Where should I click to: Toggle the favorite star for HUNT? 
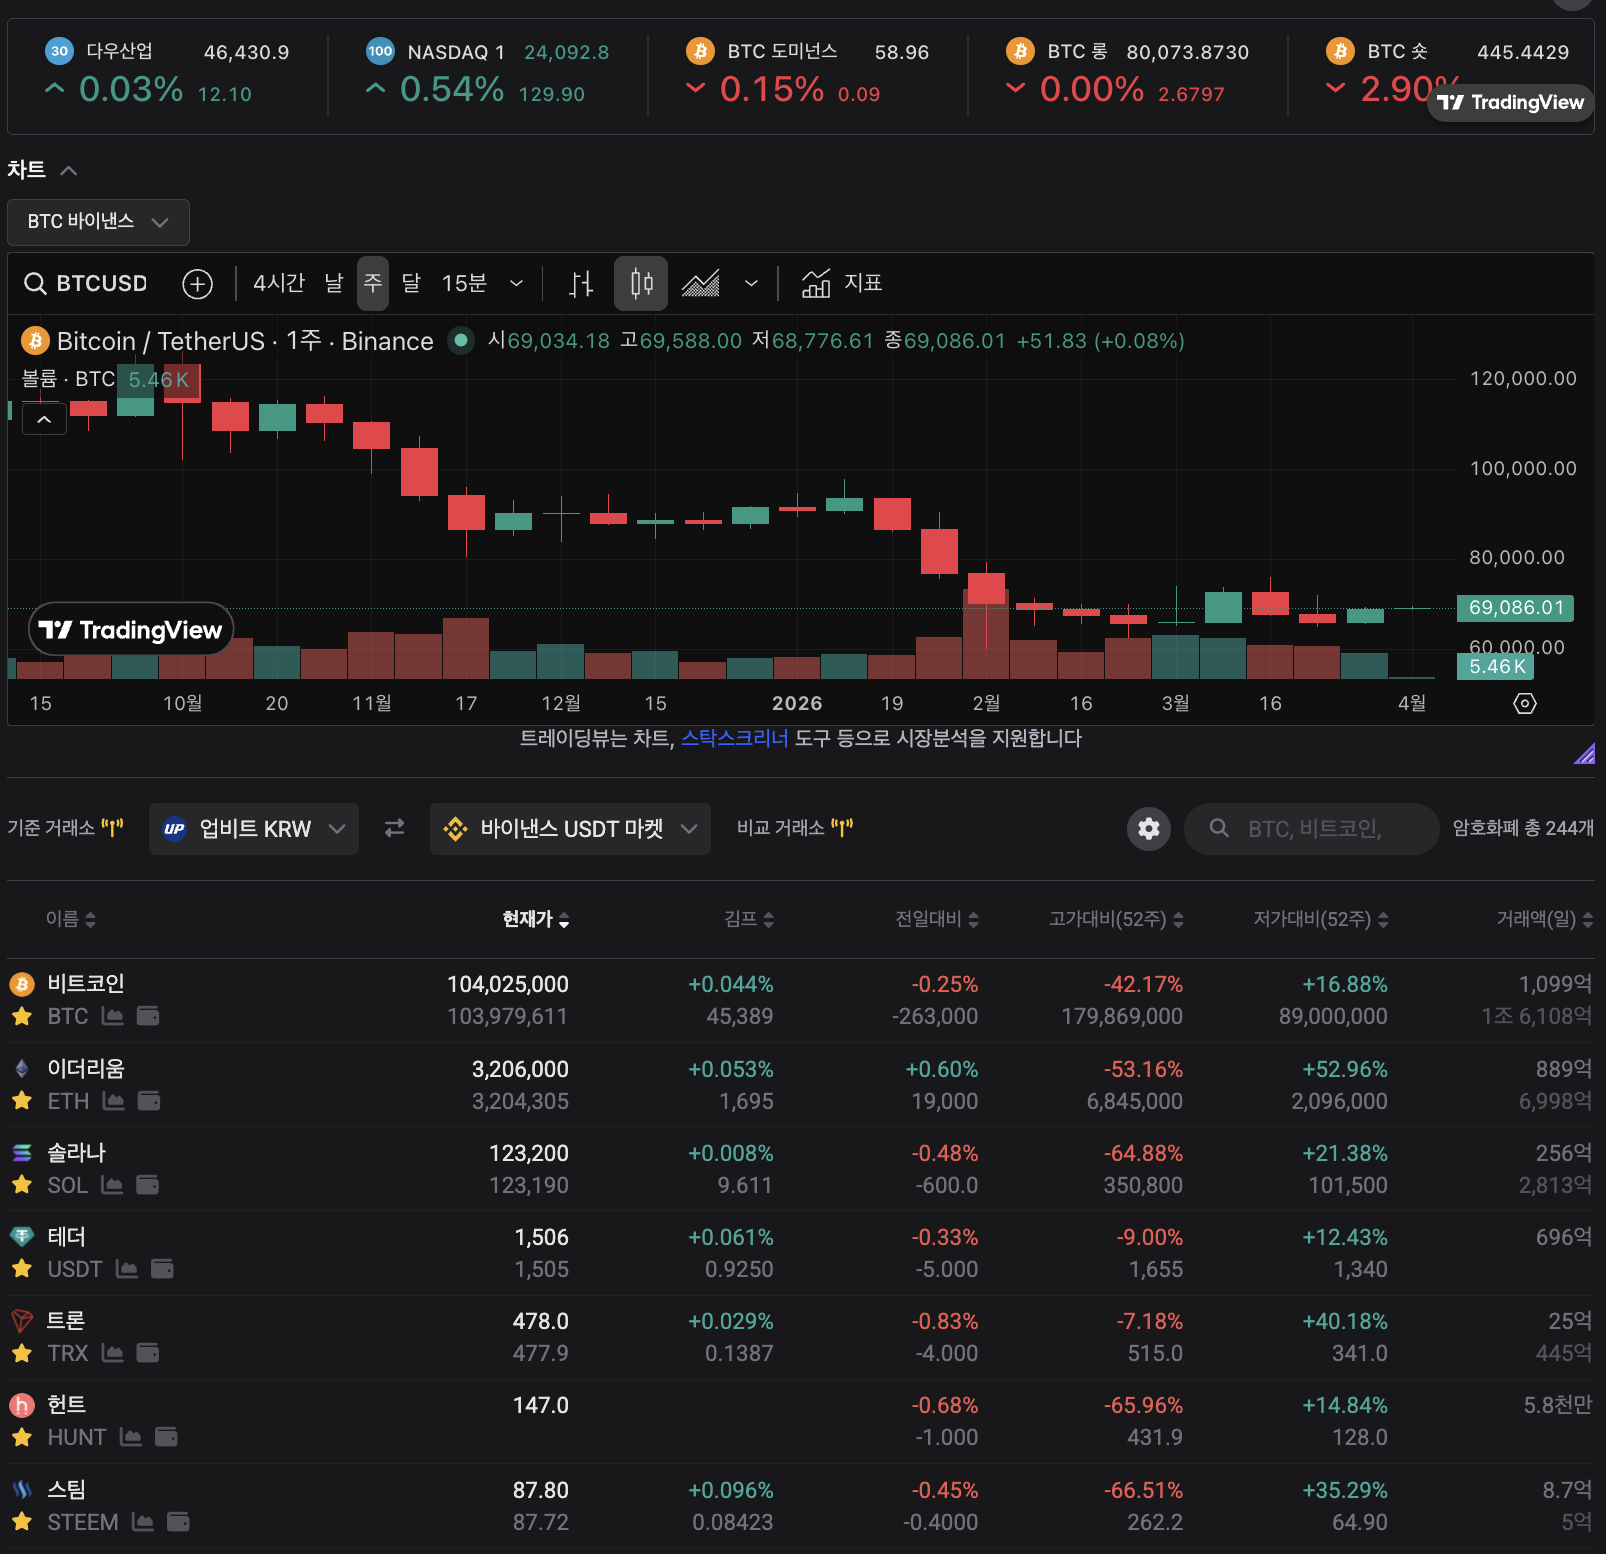click(x=21, y=1437)
